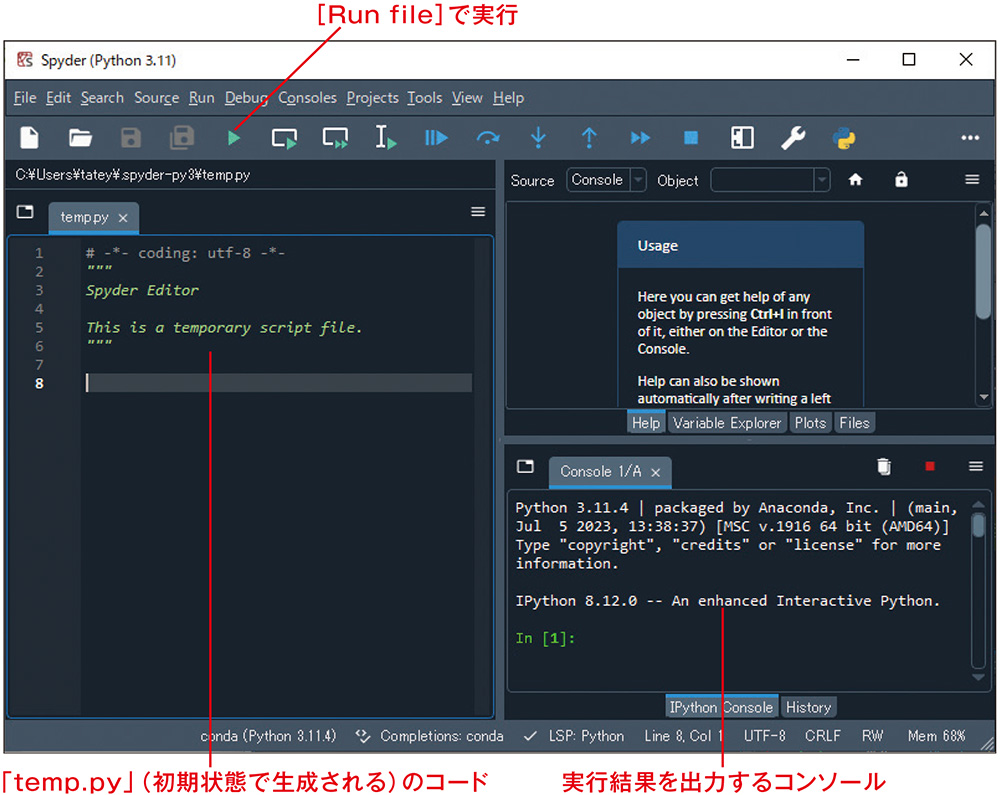Show more toolbar items with ellipsis

pyautogui.click(x=970, y=138)
